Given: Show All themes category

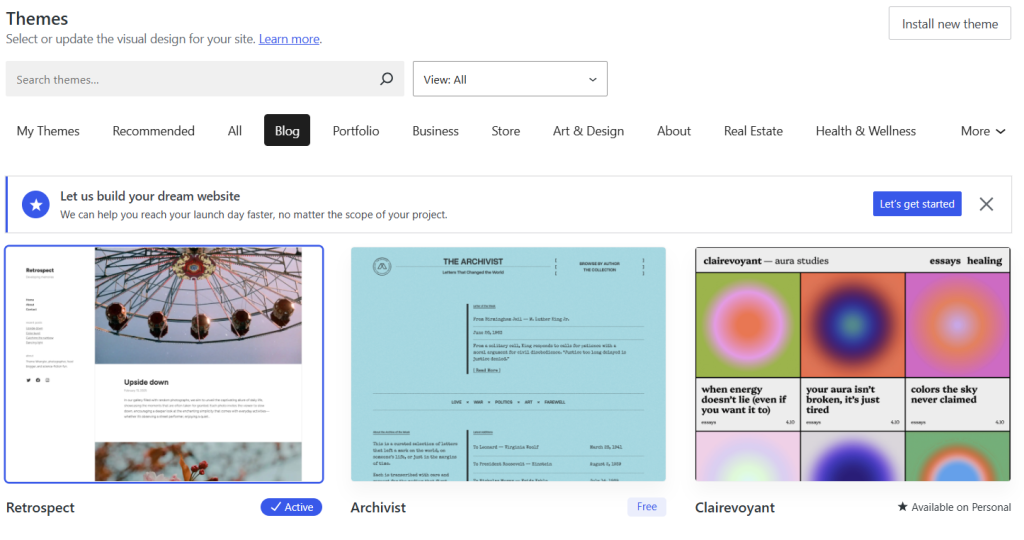Looking at the screenshot, I should [x=234, y=131].
